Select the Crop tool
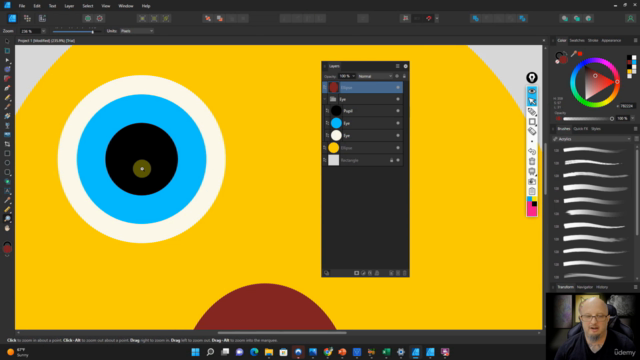Viewport: 640px width, 360px height. (7, 144)
